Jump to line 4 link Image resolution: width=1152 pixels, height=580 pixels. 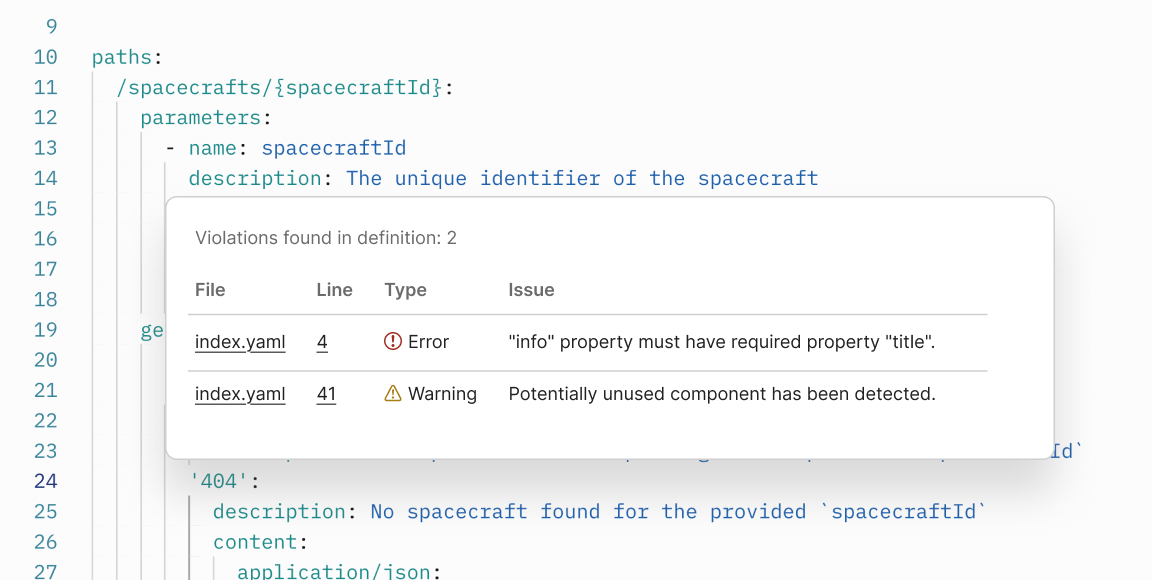tap(322, 342)
